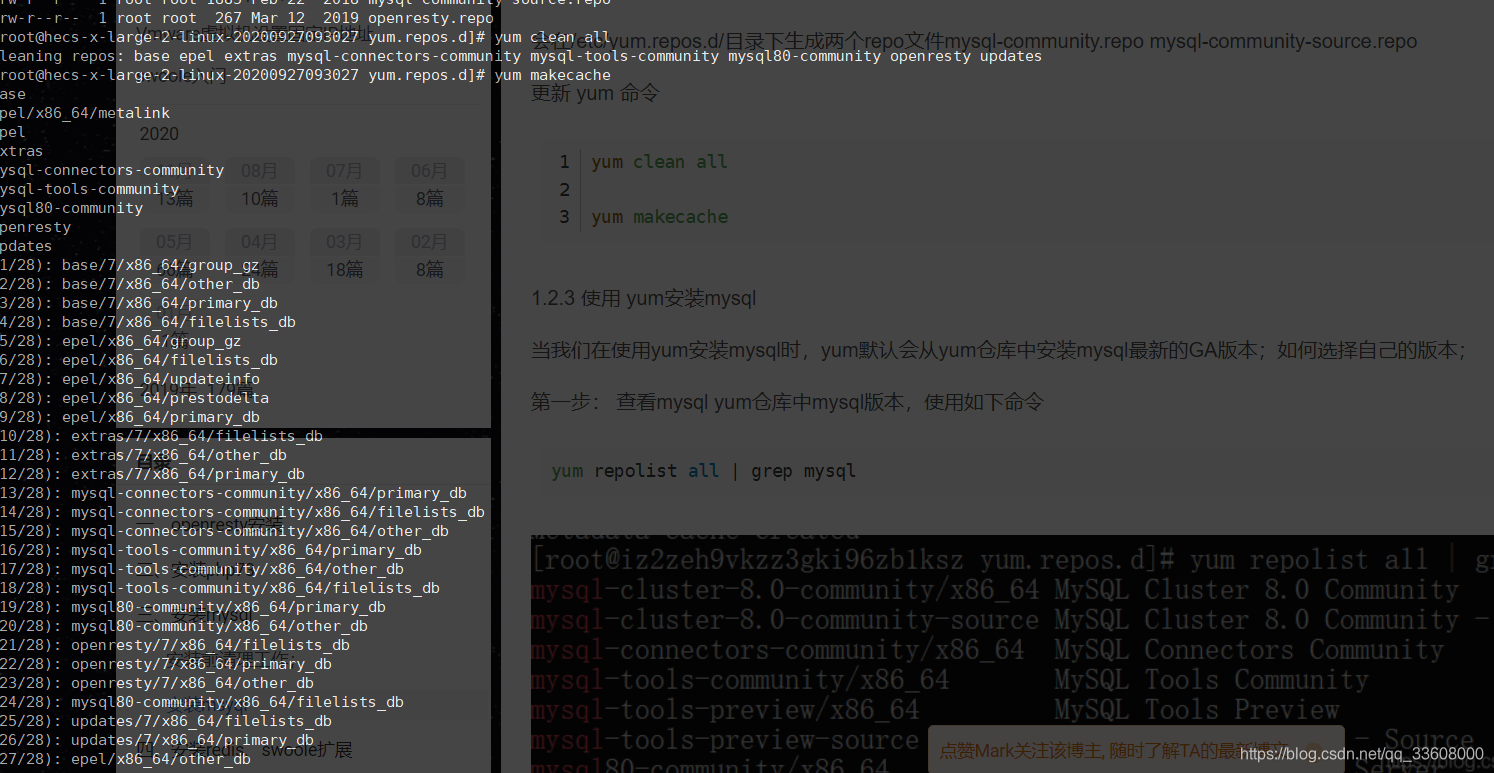Image resolution: width=1494 pixels, height=773 pixels.
Task: Click the terminal prompt line 'yum clean all'
Action: point(305,37)
